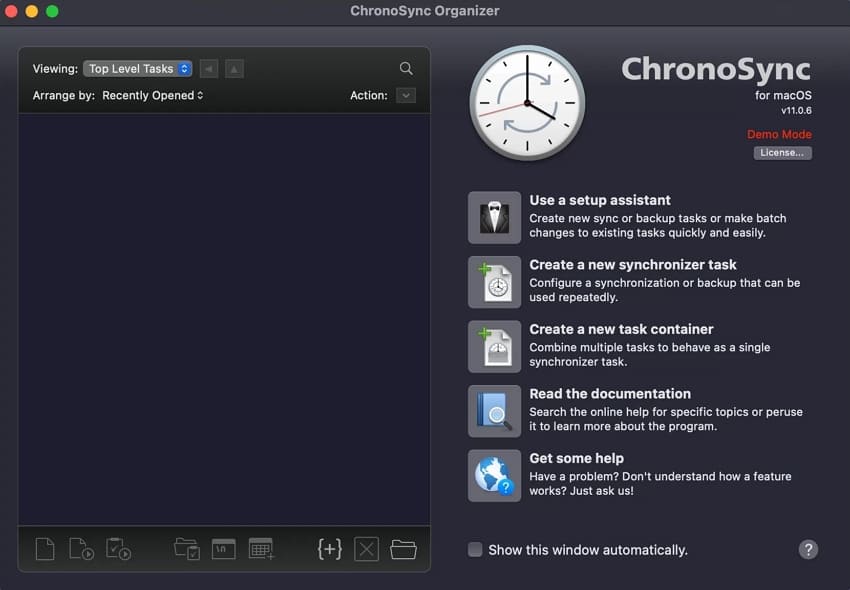Click Use a setup assistant heading
This screenshot has width=850, height=590.
tap(600, 200)
